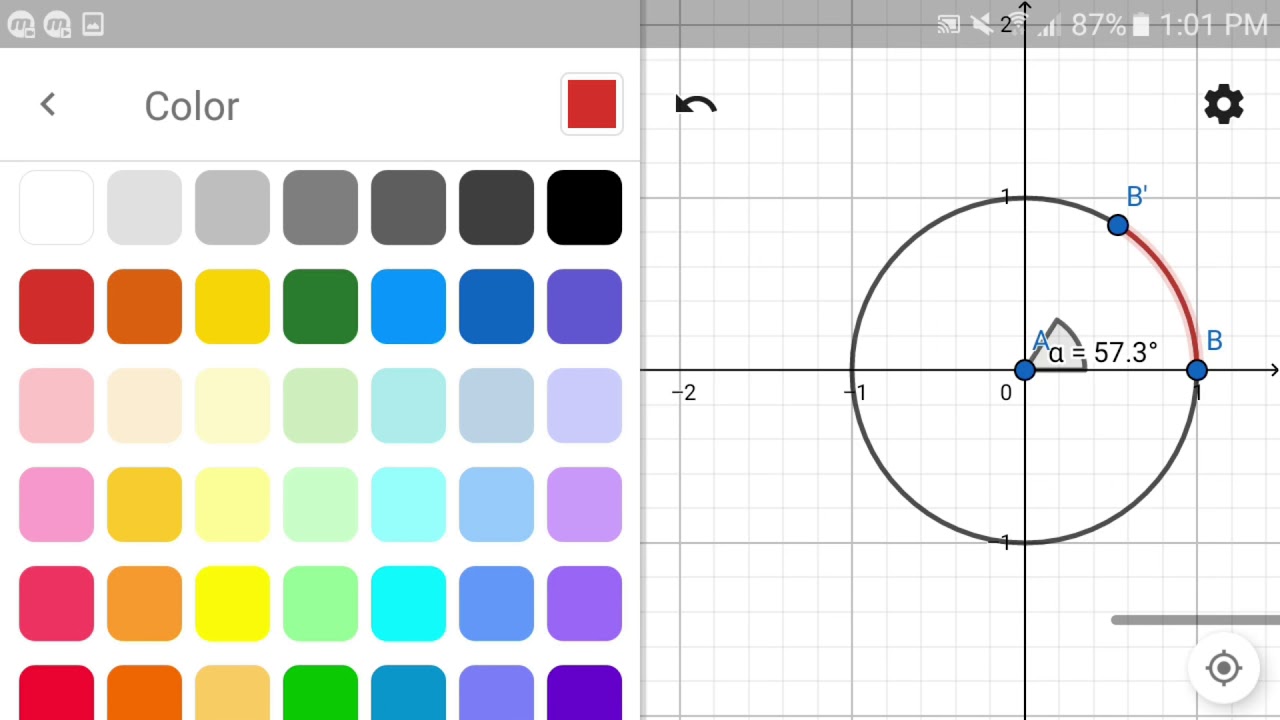Select the pale green pastel swatch
The image size is (1280, 720).
pyautogui.click(x=320, y=405)
